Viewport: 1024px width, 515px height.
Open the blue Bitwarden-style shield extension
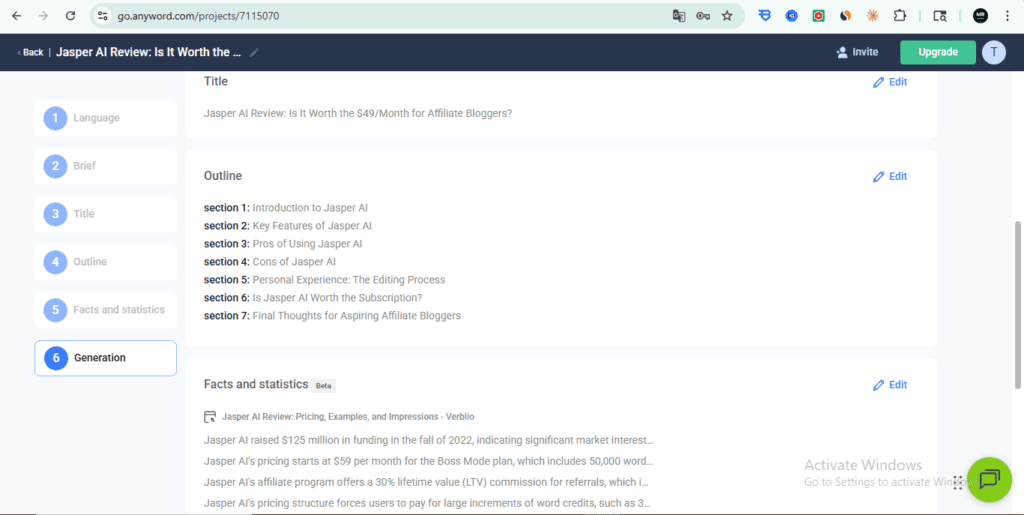(x=764, y=16)
